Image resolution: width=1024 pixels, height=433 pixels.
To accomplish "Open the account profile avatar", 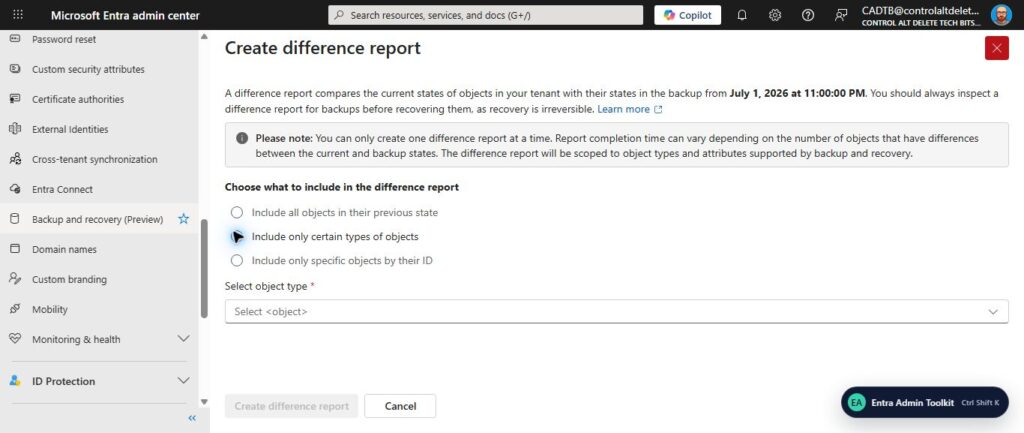I will click(1001, 15).
